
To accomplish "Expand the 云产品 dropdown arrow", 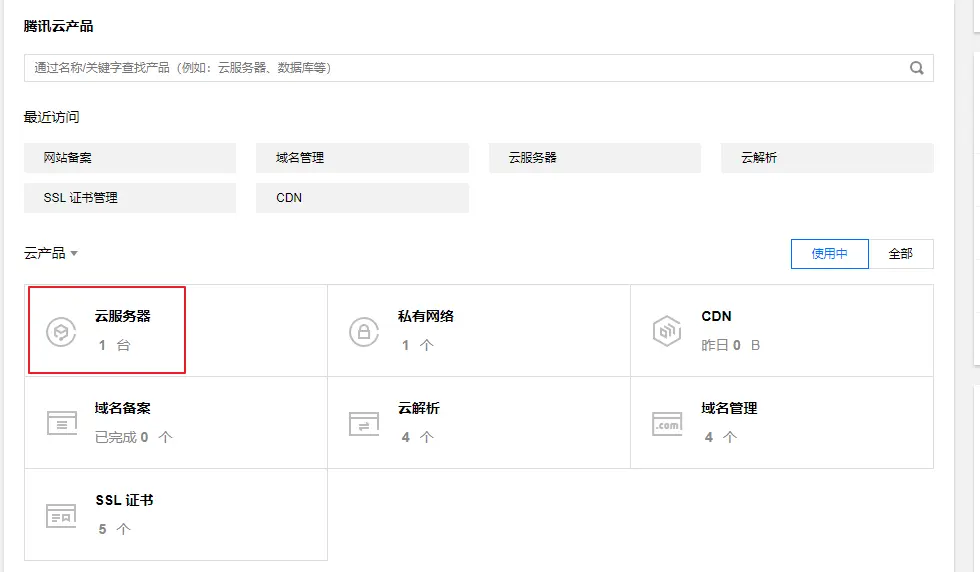I will click(74, 254).
